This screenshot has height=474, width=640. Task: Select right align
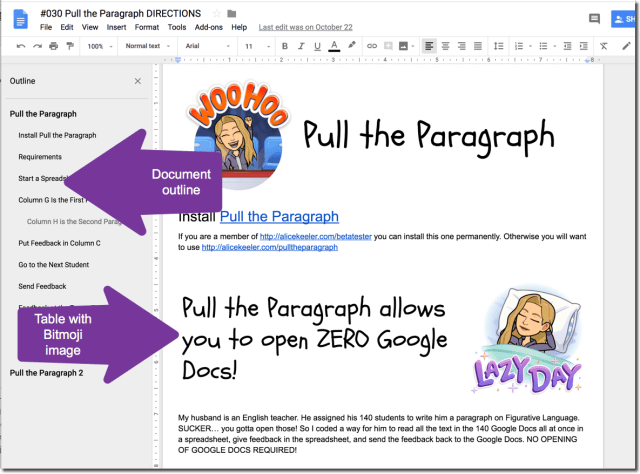coord(462,46)
